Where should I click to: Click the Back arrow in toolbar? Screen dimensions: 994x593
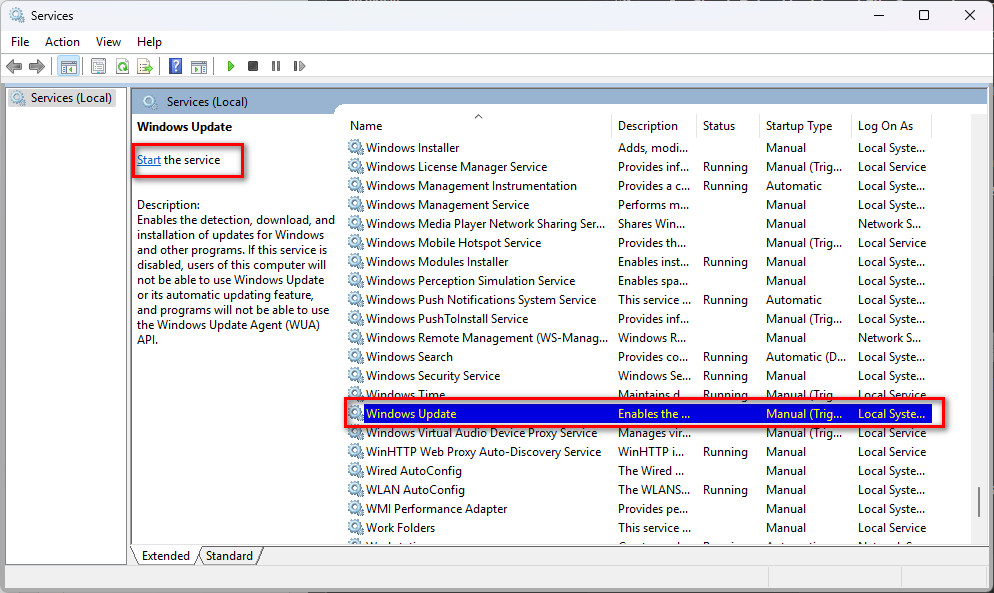coord(14,66)
